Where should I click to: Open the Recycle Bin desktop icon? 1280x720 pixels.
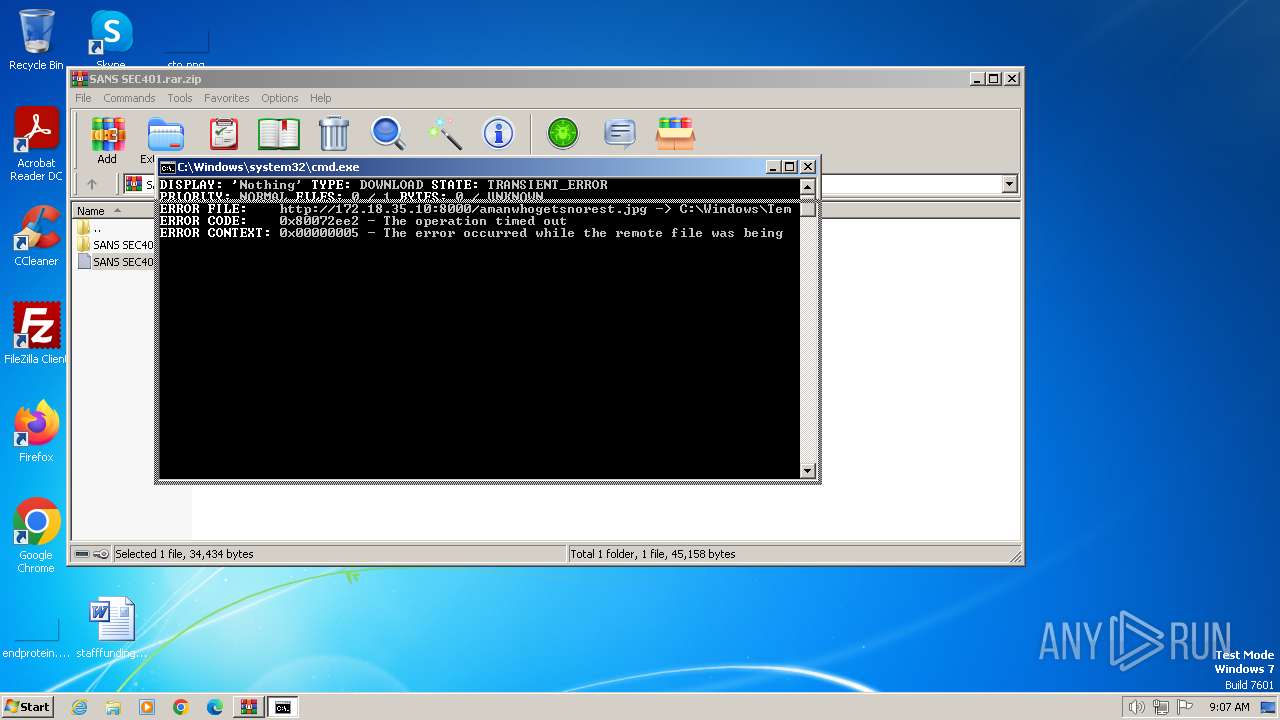tap(36, 40)
